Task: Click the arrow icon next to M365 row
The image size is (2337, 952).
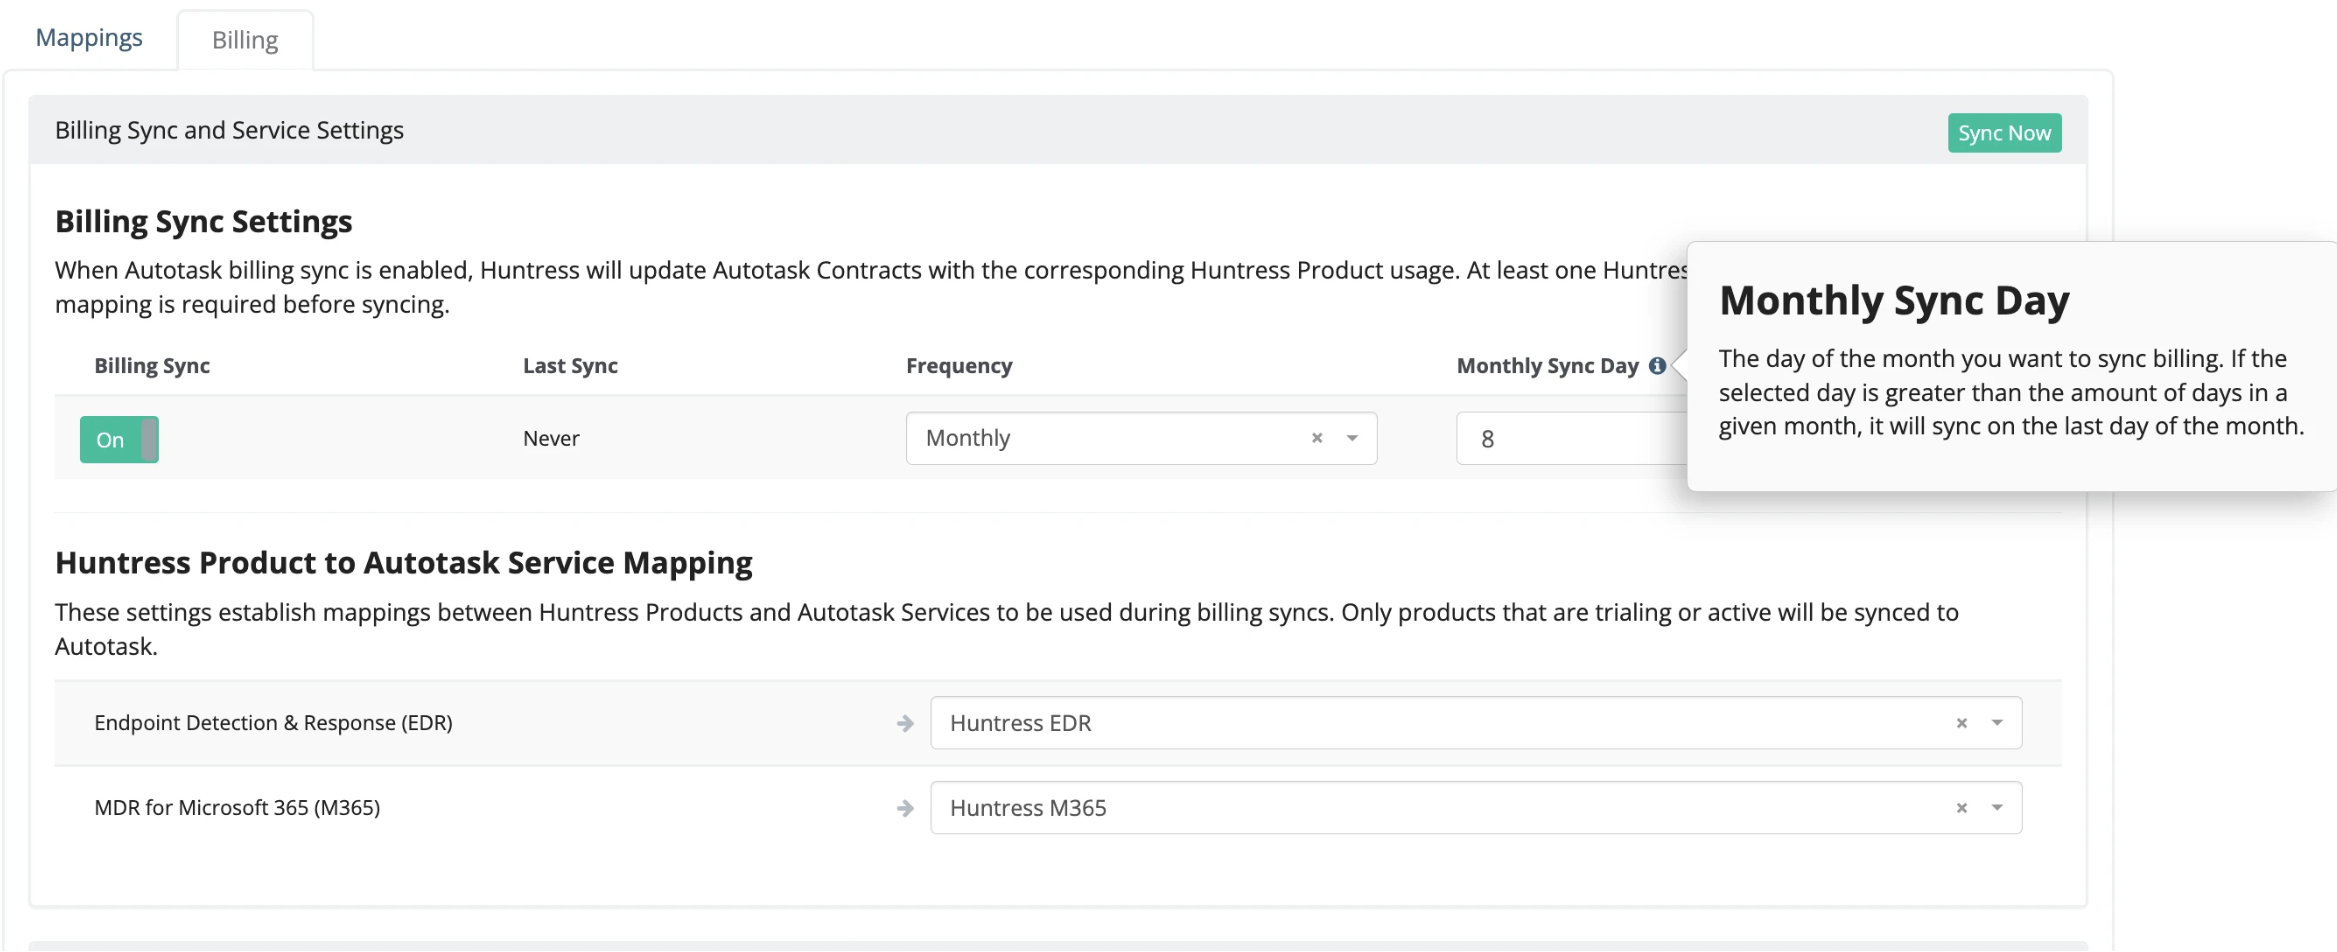Action: tap(905, 808)
